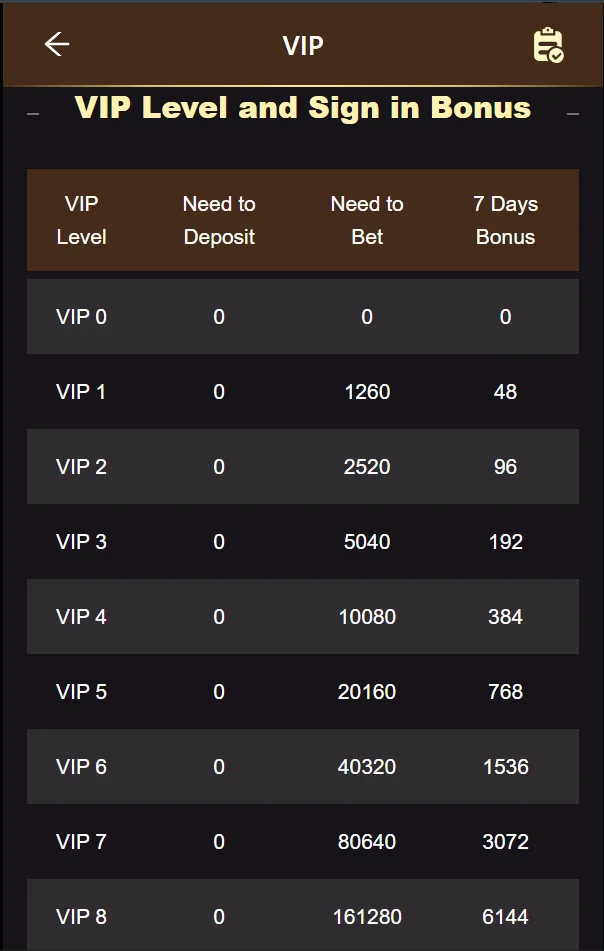Screen dimensions: 604x951
Task: Click the VIP 8 row label
Action: [x=81, y=917]
